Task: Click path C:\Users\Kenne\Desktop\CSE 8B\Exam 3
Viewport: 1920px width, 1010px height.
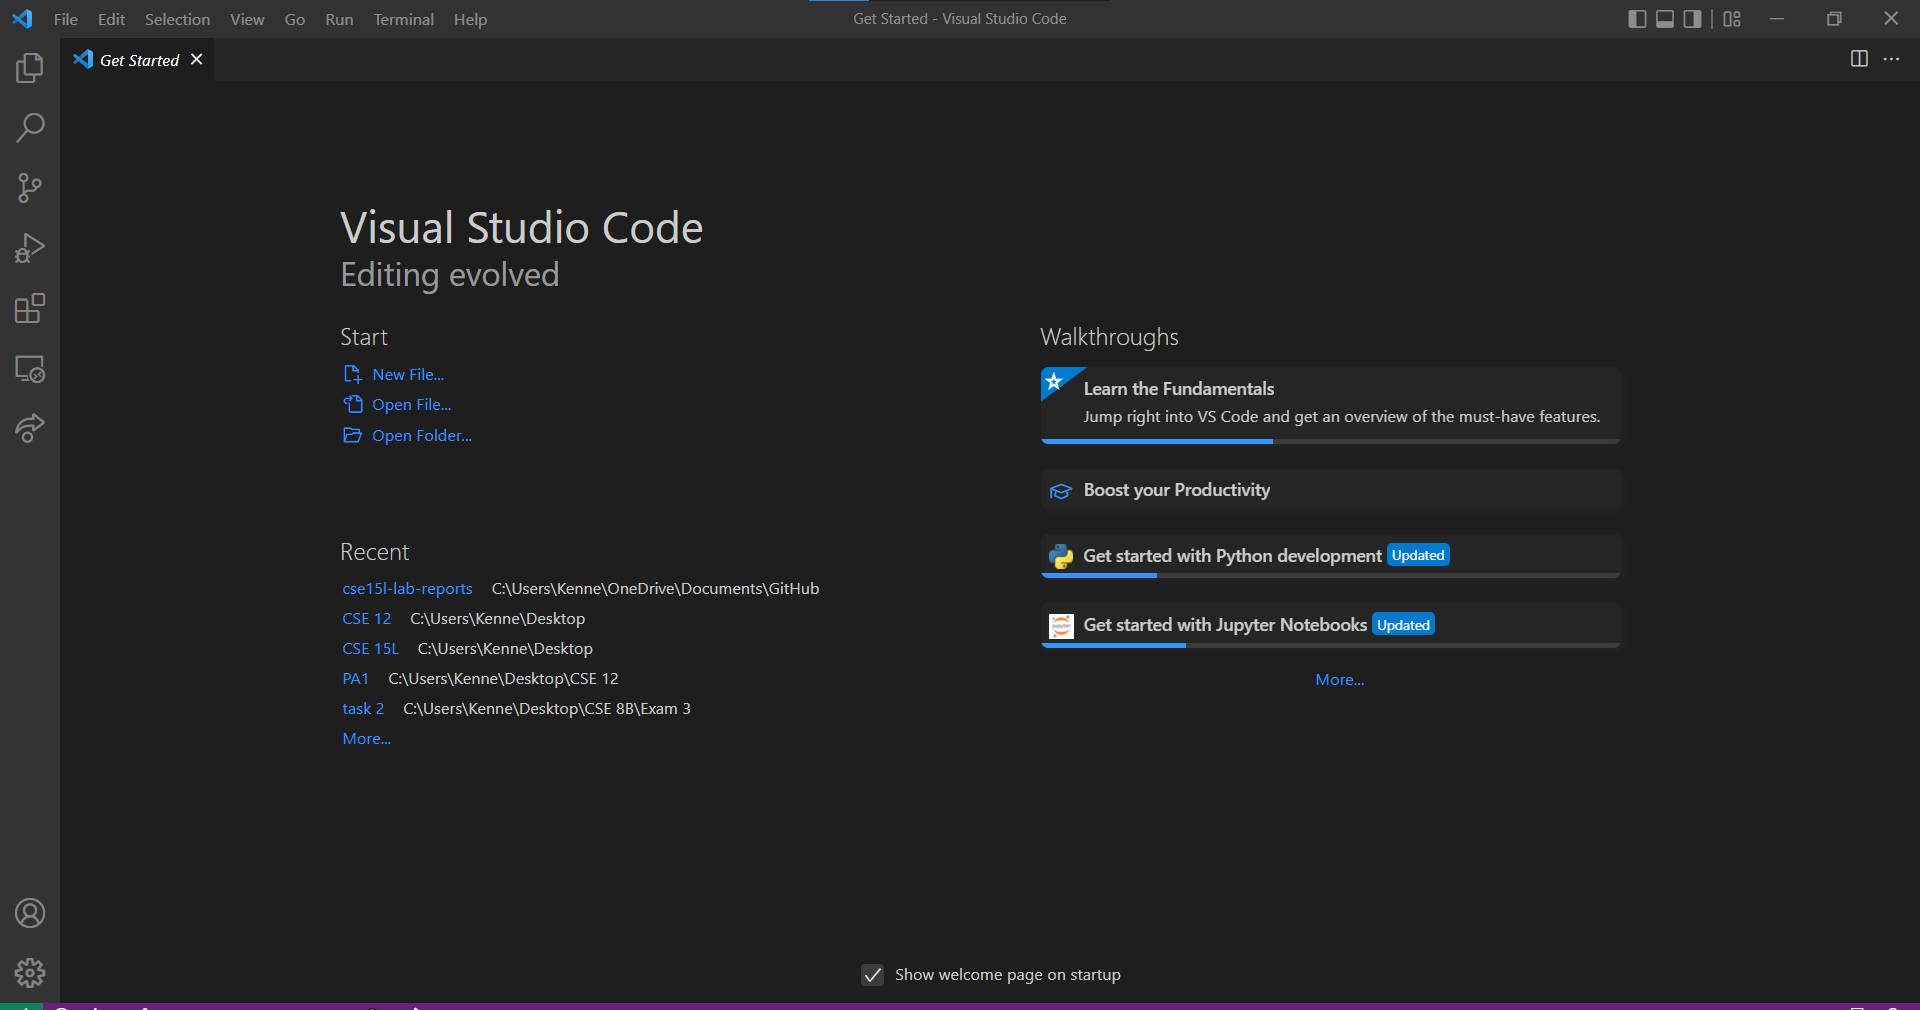Action: 547,708
